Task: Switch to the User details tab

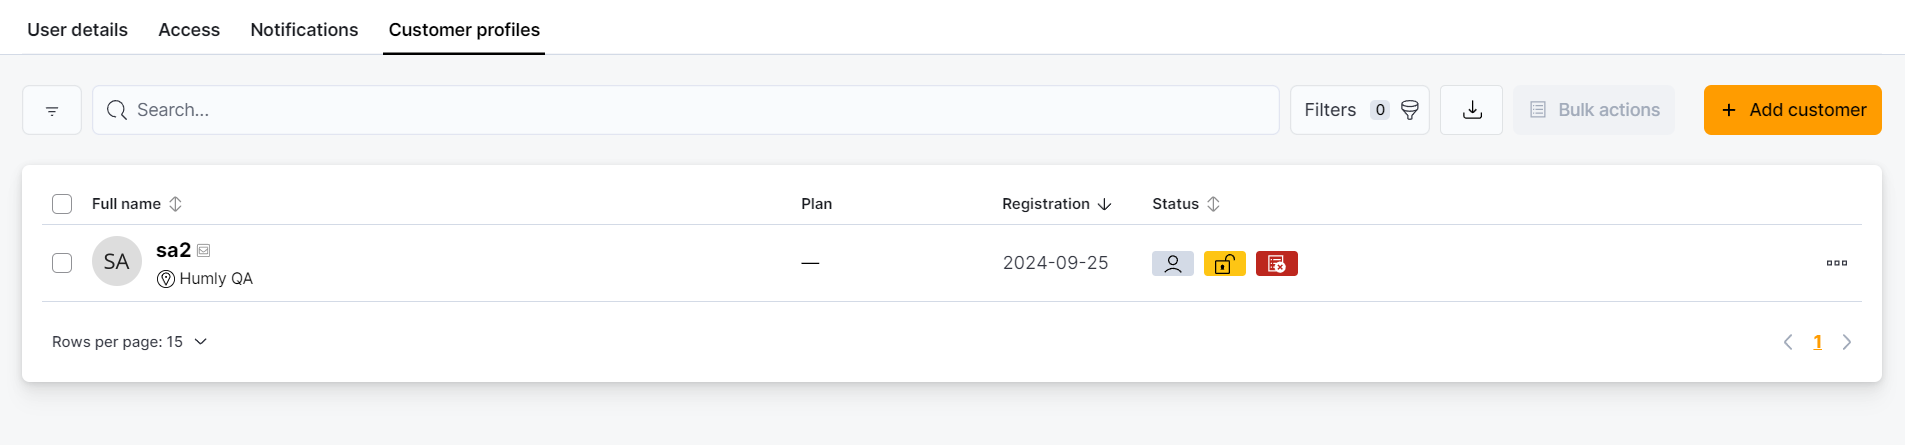Action: (x=77, y=30)
